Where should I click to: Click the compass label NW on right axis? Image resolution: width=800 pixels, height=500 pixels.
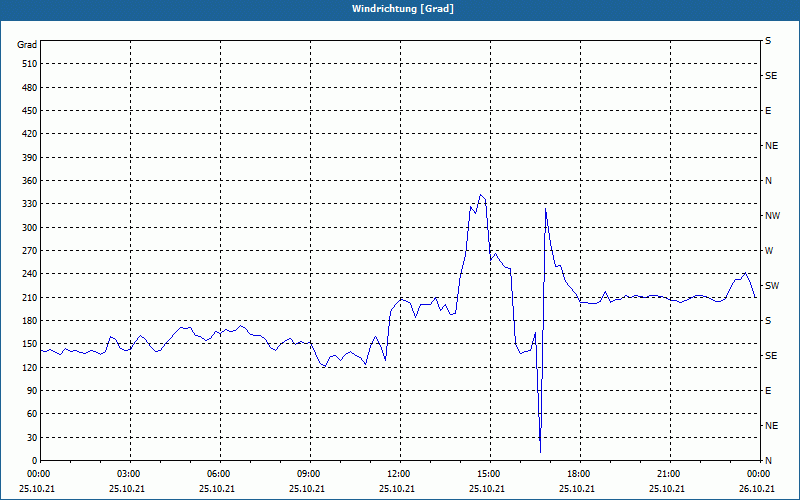[772, 216]
